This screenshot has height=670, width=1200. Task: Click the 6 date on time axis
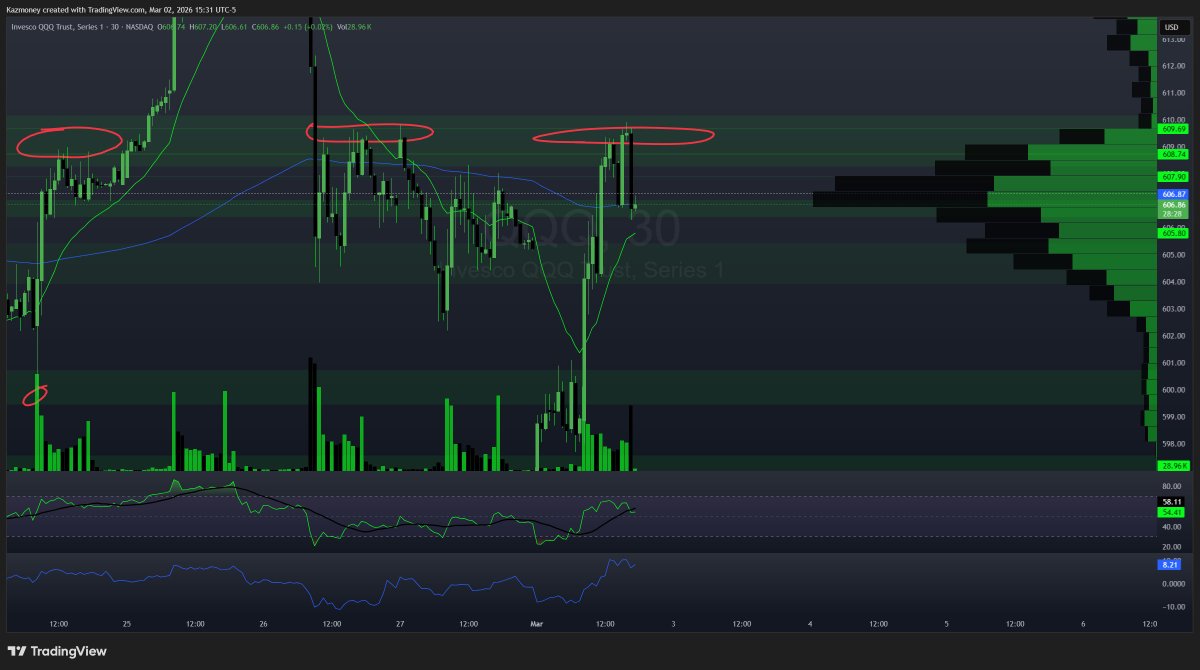tap(1083, 624)
